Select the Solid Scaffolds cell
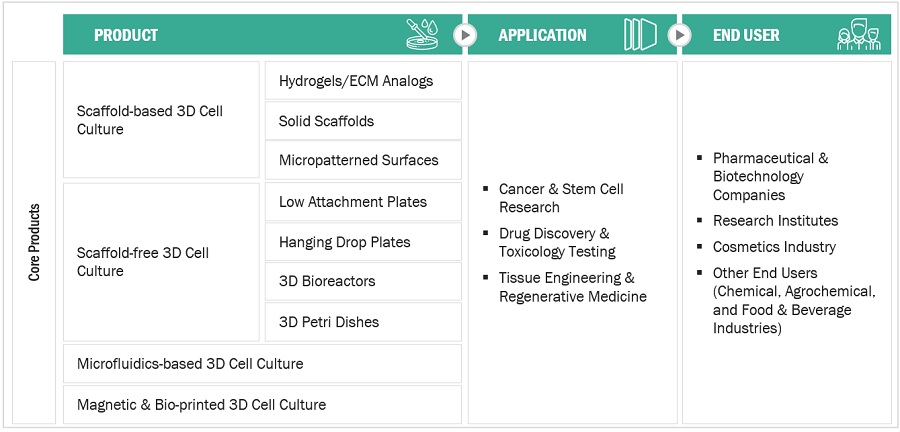The height and width of the screenshot is (432, 900). point(363,121)
